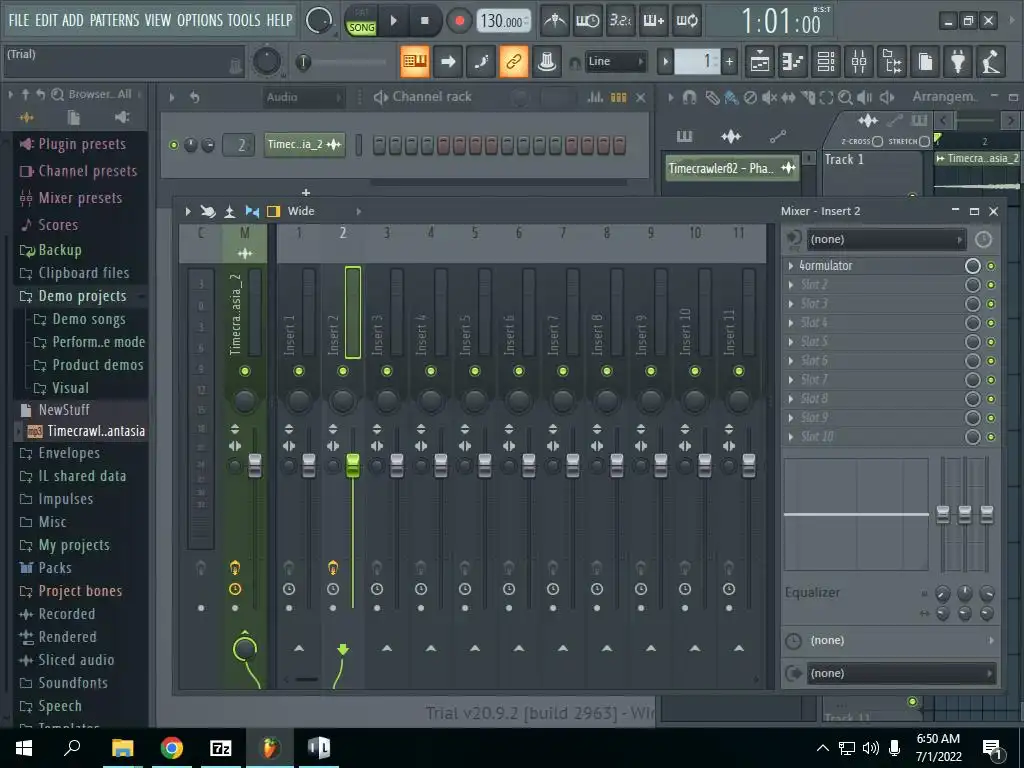
Task: Open the Browser view icon
Action: click(892, 62)
